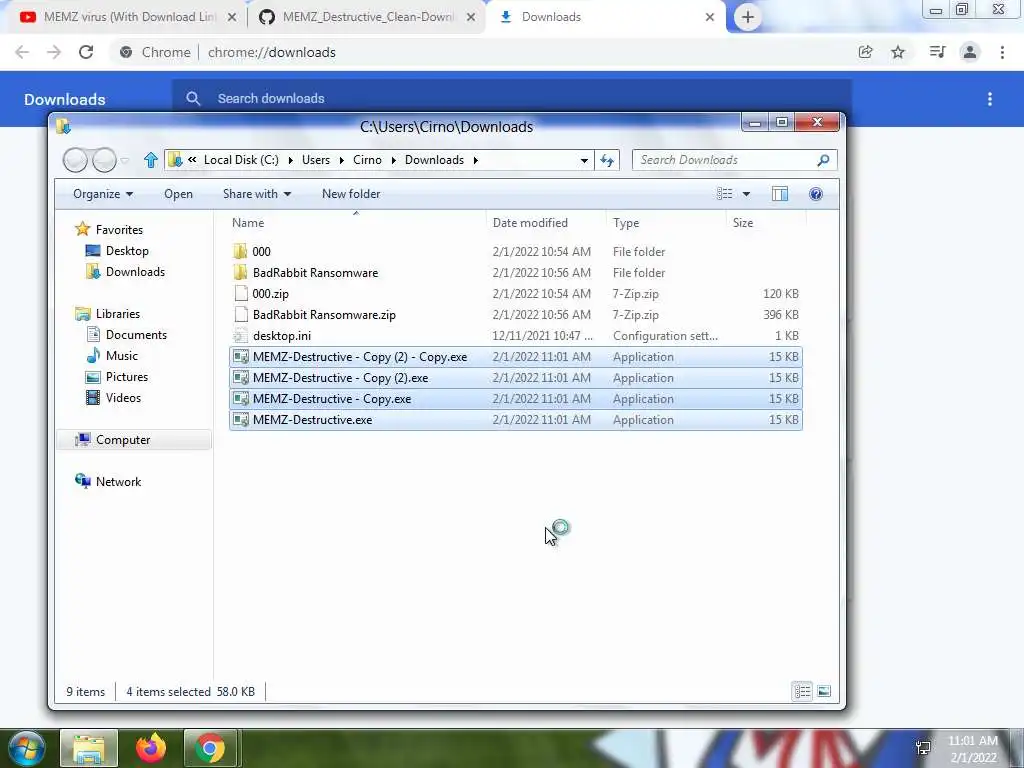Open Chrome media control icon
Viewport: 1024px width, 768px height.
[937, 52]
